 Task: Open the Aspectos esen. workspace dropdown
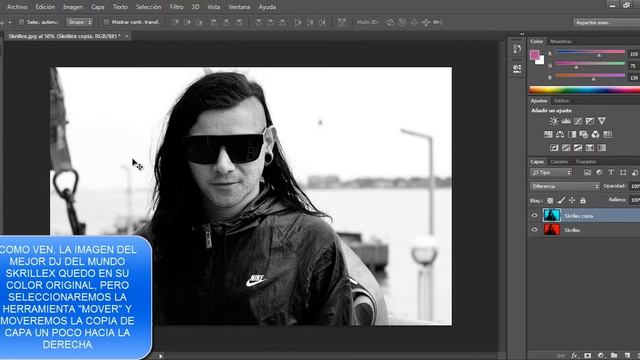point(607,22)
